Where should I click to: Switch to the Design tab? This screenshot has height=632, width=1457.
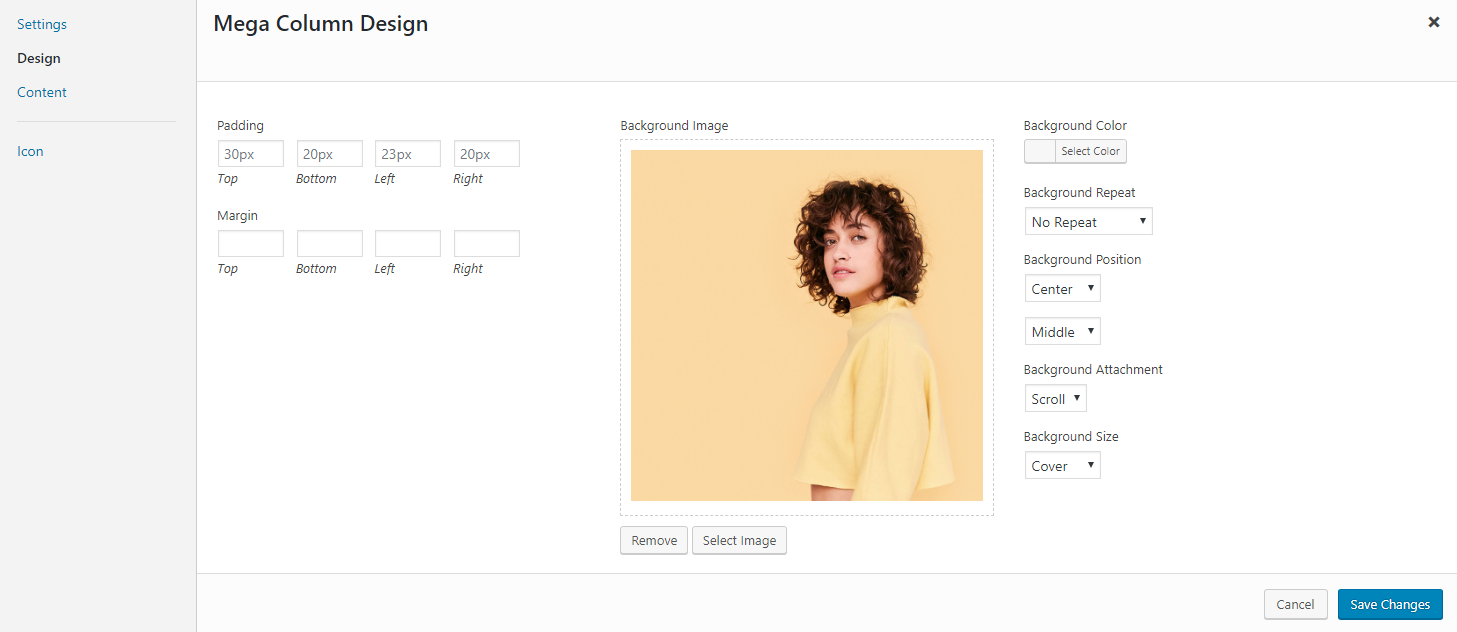pyautogui.click(x=39, y=58)
